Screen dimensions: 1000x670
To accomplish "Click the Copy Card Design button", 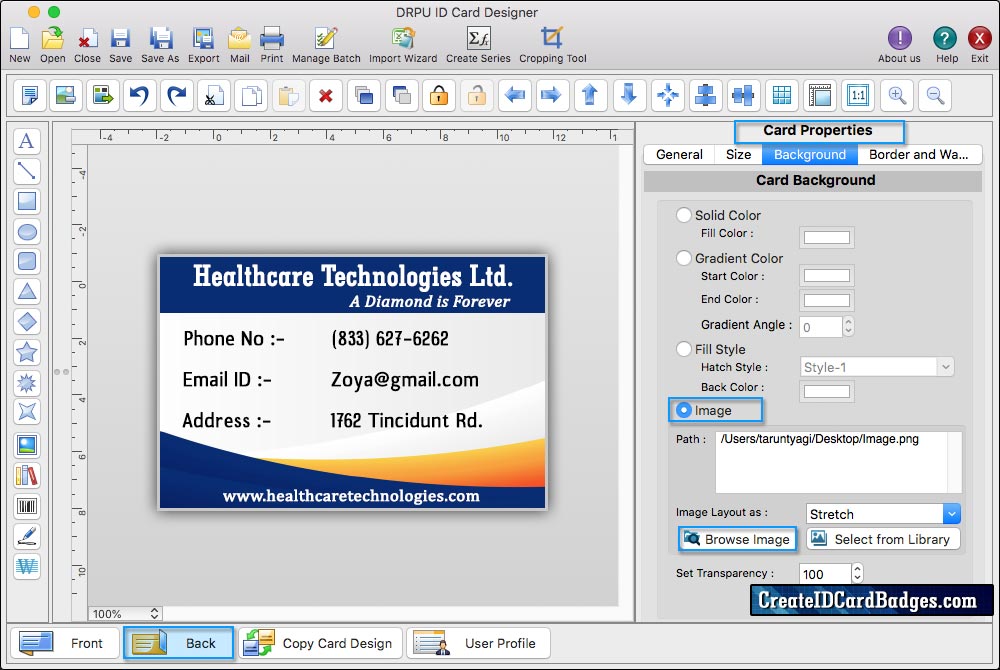I will (320, 643).
